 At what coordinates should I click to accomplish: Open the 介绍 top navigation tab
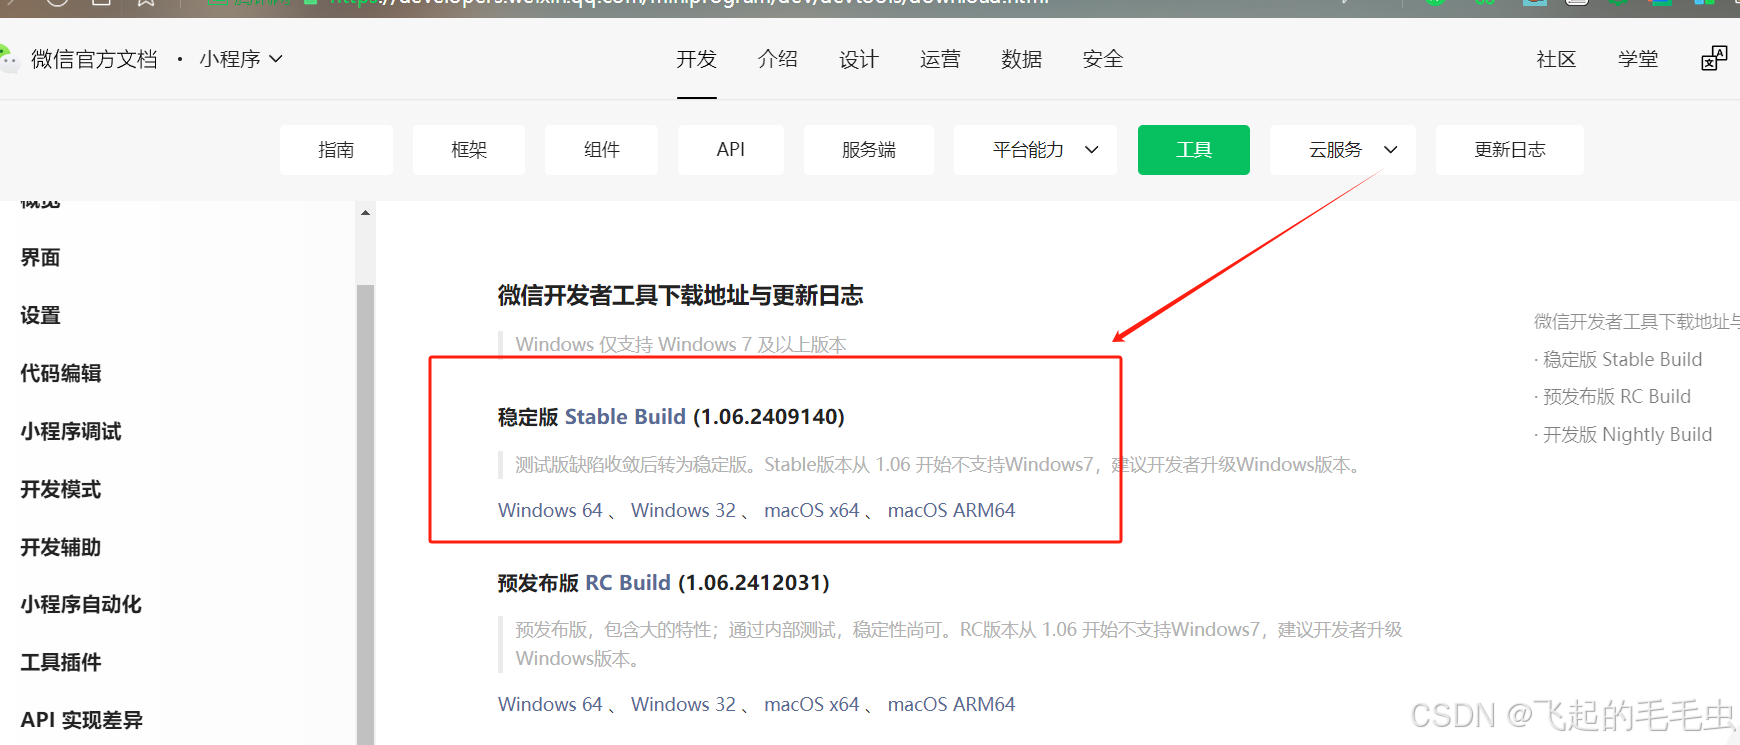tap(777, 59)
